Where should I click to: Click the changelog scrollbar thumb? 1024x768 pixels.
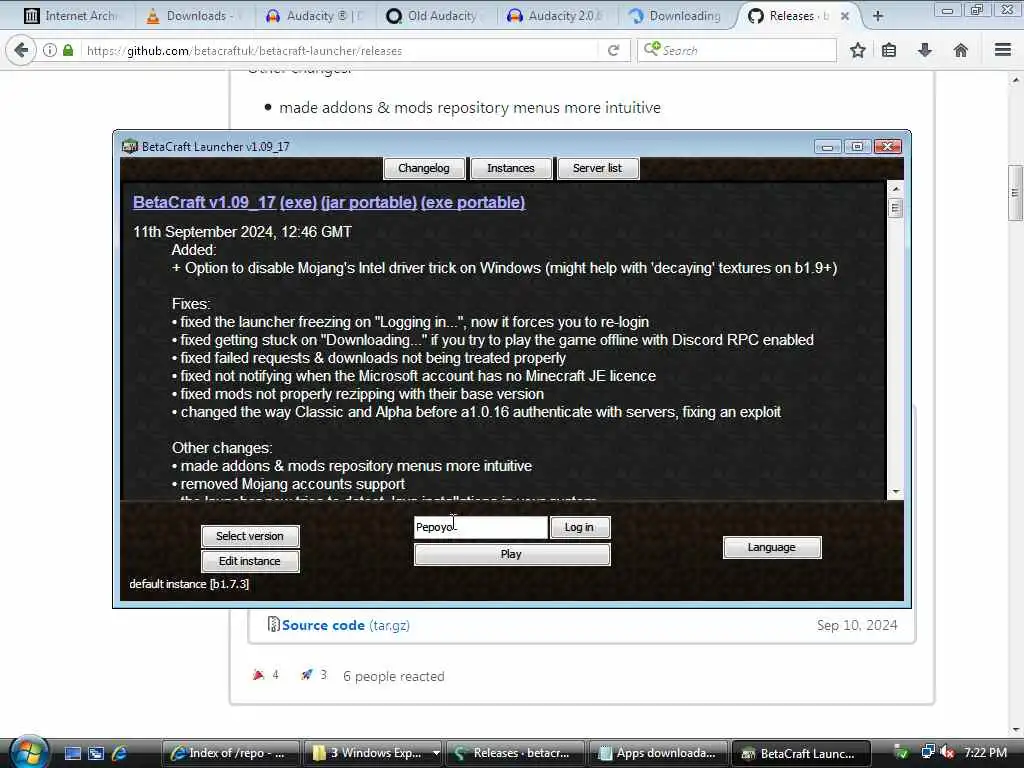pyautogui.click(x=895, y=208)
